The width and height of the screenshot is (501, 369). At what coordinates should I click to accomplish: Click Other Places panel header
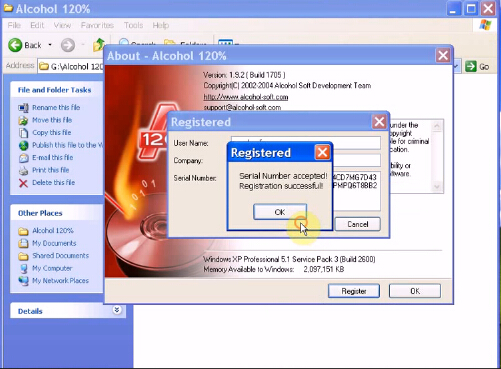click(57, 213)
